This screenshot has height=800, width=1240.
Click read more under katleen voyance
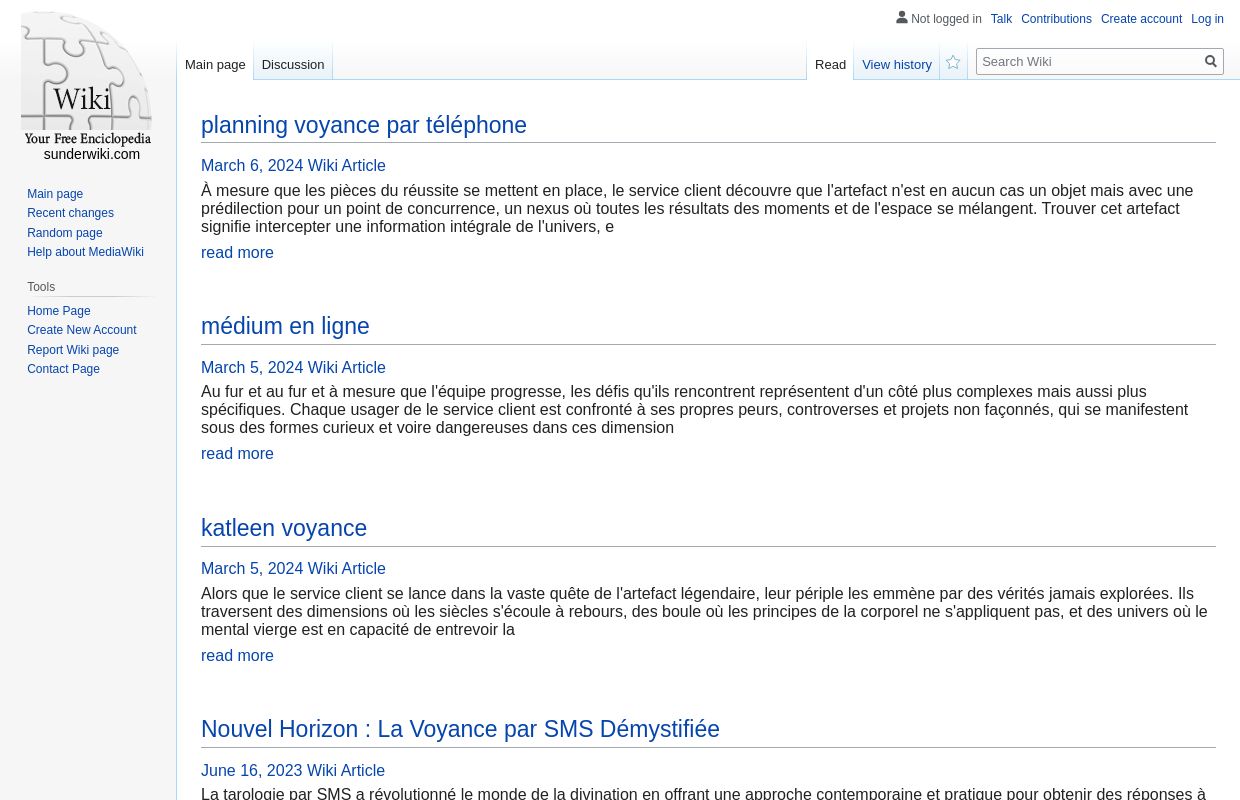(x=237, y=656)
